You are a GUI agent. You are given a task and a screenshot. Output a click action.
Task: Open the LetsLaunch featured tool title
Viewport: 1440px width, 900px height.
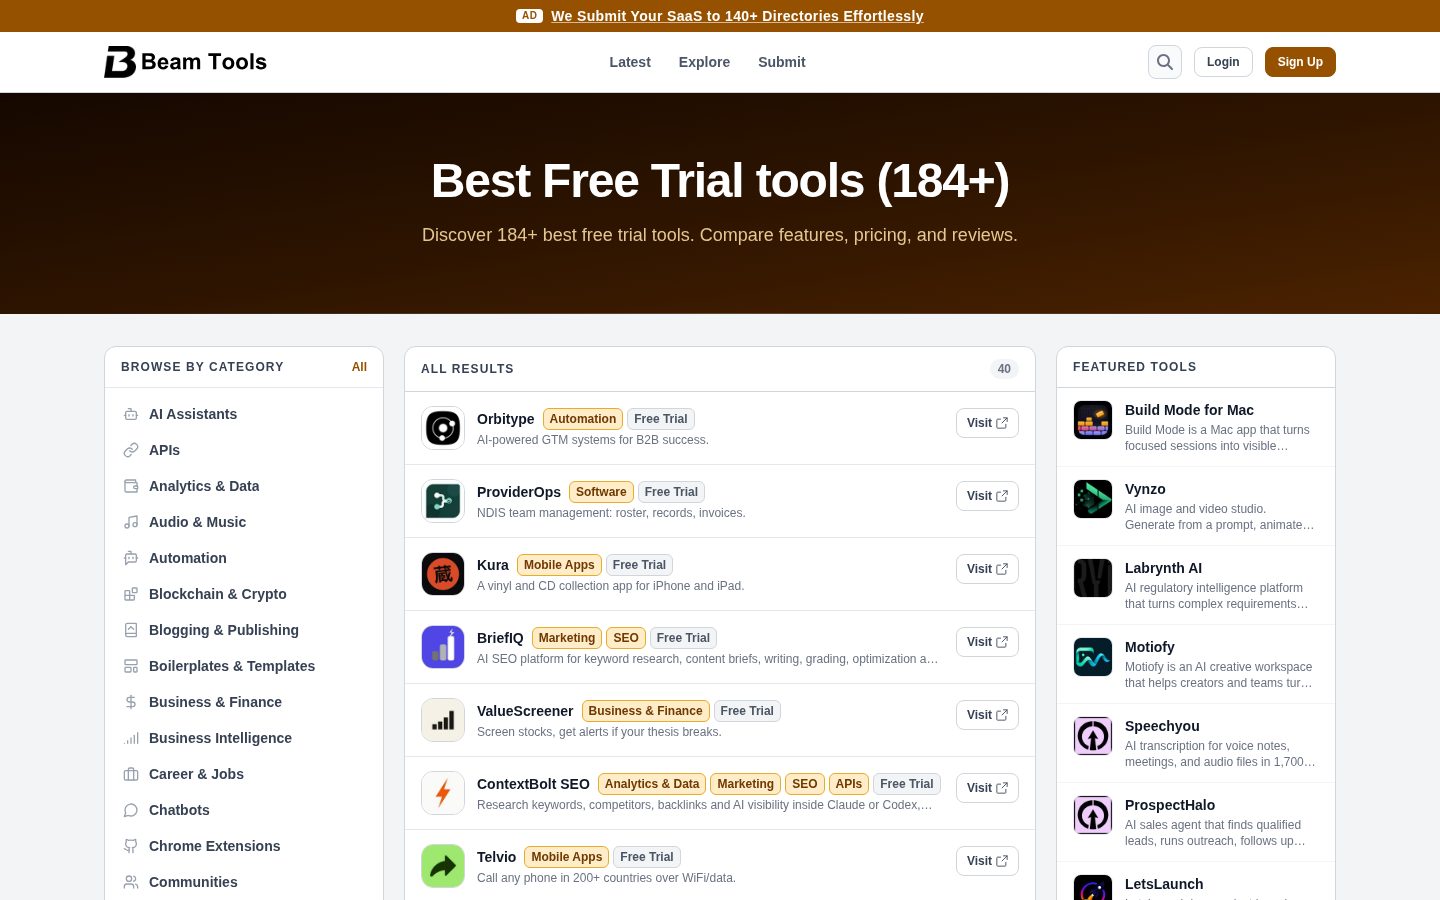coord(1164,884)
